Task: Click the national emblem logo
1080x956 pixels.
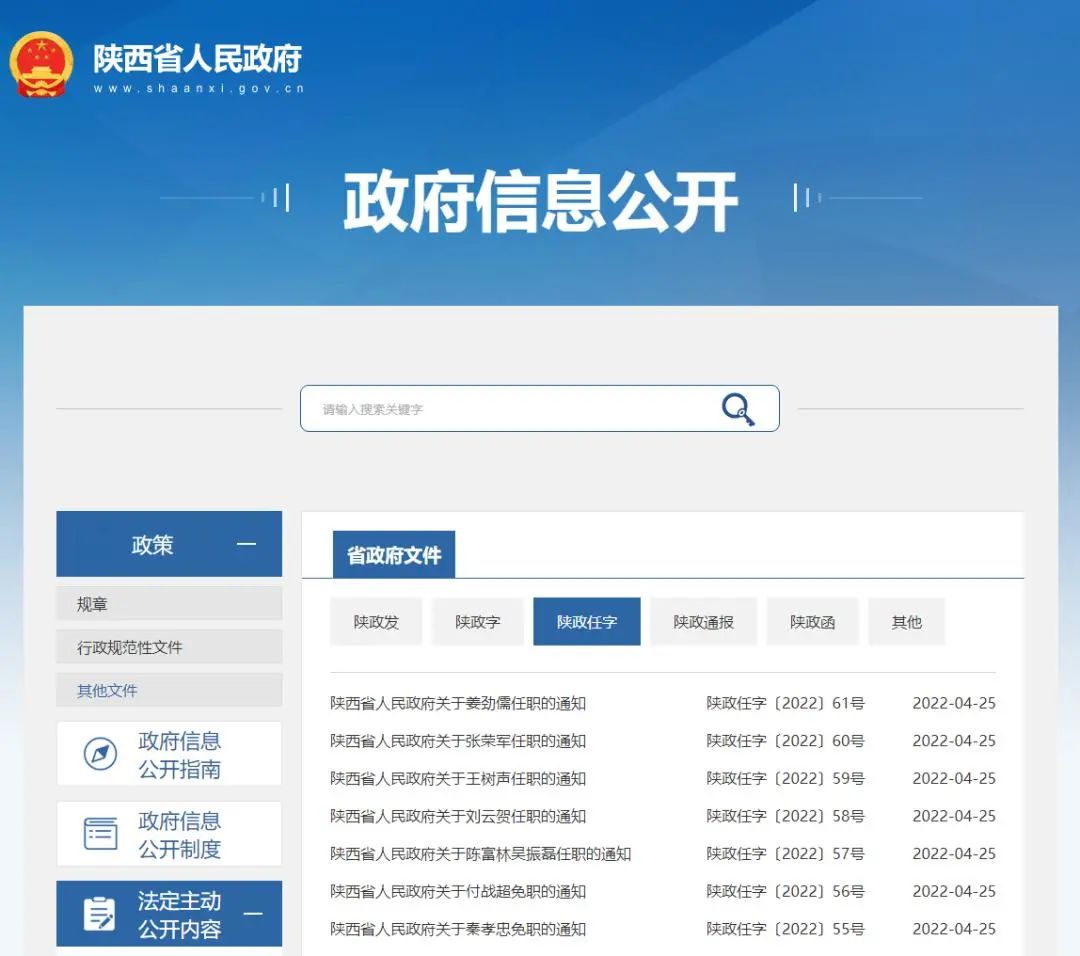Action: point(41,64)
